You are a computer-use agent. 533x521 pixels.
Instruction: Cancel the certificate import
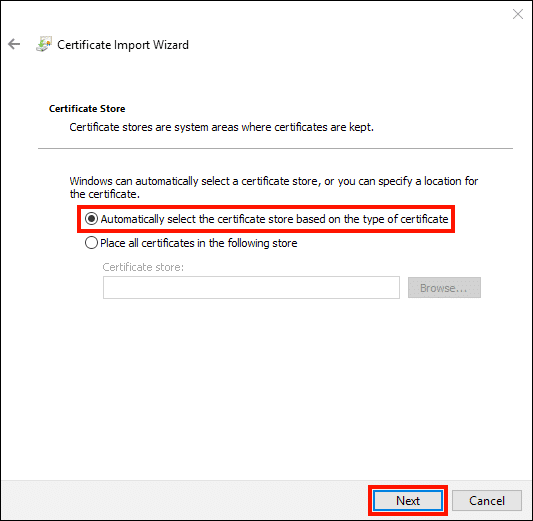click(487, 501)
